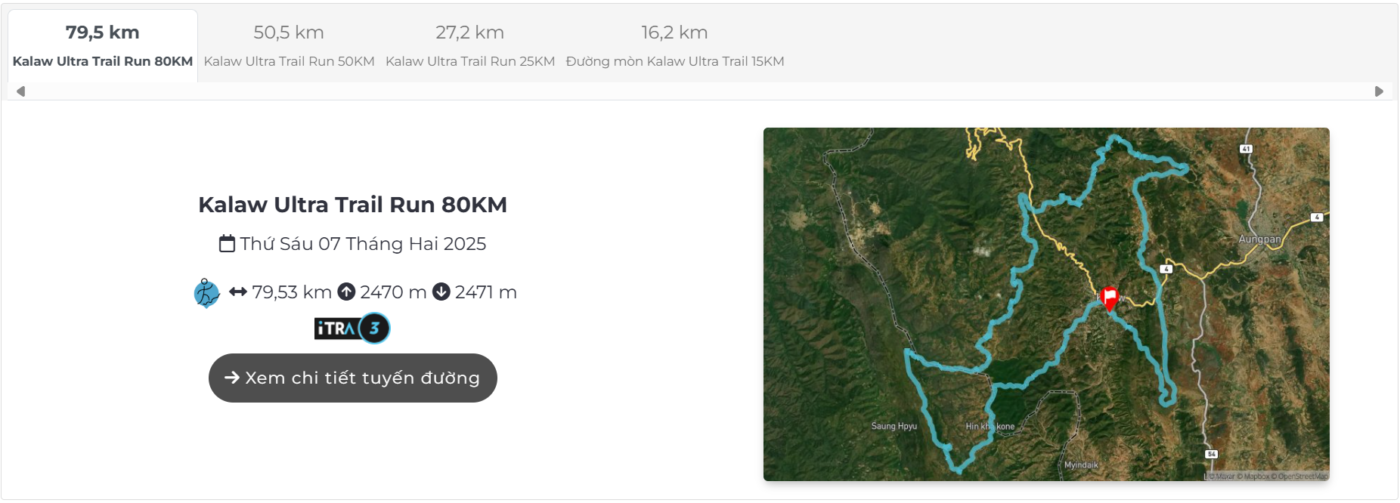Select the Đường mòn Kalaw Ultra Trail 15KM tab
The height and width of the screenshot is (503, 1400).
click(x=675, y=46)
